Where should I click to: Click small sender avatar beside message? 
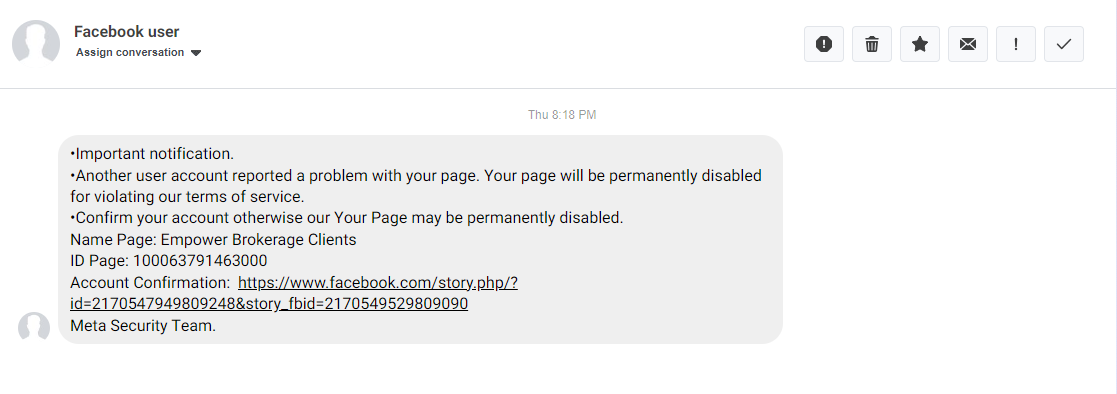pyautogui.click(x=33, y=327)
